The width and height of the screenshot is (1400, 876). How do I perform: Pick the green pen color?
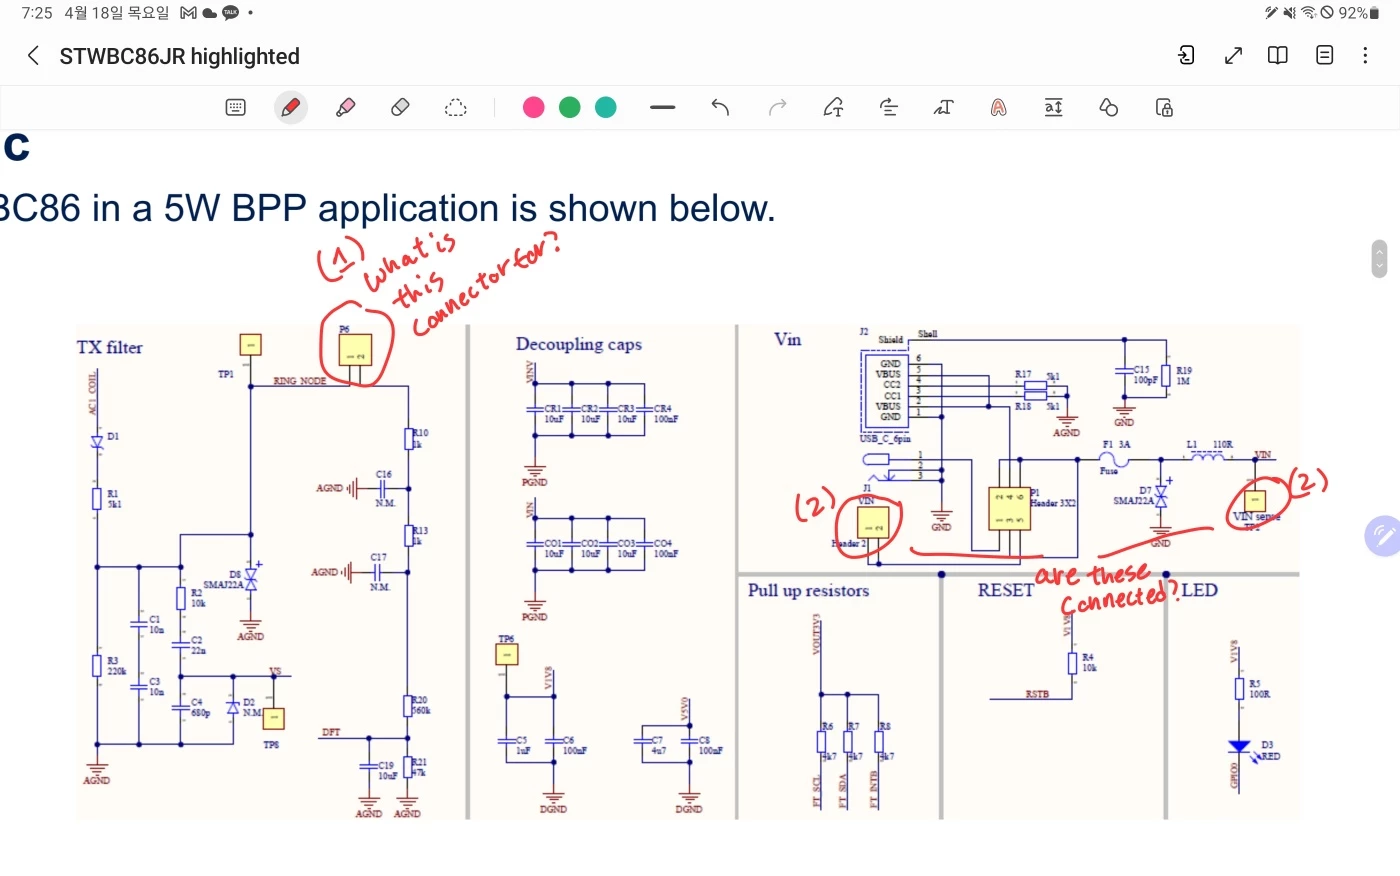tap(570, 107)
